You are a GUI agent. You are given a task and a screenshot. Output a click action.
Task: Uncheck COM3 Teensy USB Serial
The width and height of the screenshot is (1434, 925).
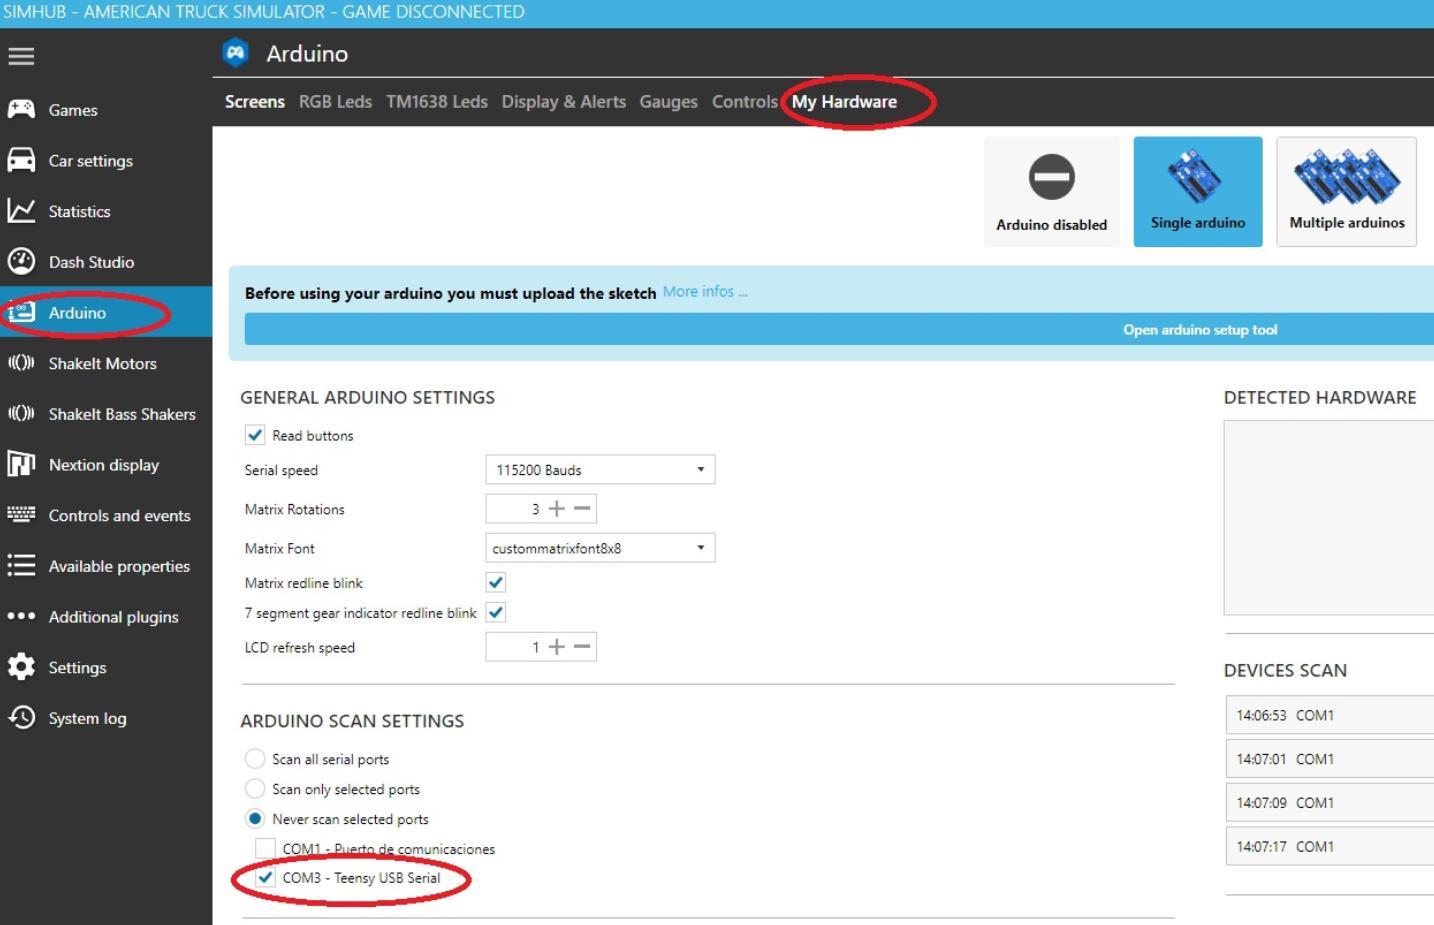point(265,878)
